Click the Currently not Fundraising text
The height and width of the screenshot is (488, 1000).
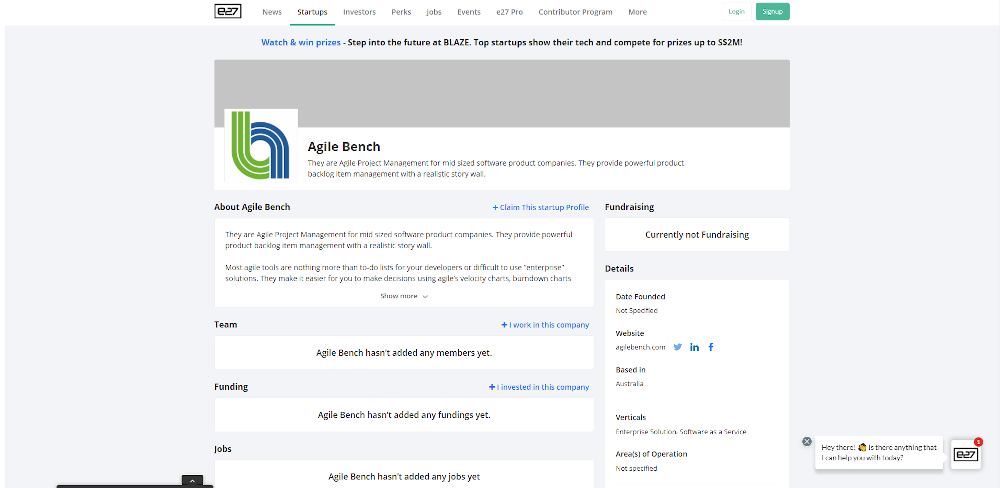point(697,235)
